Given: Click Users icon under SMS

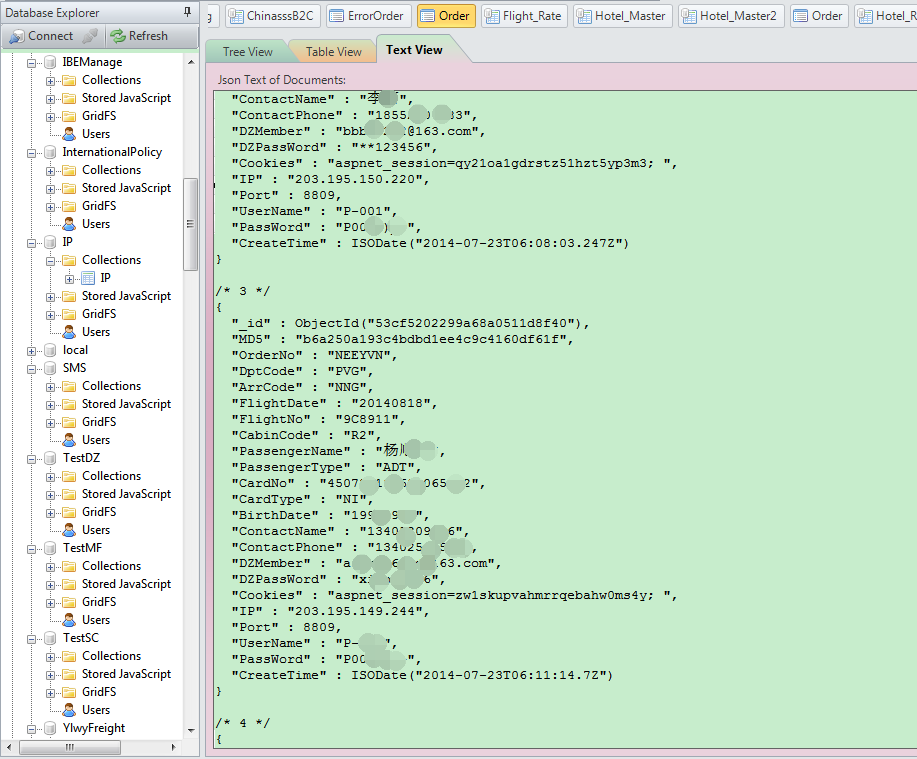Looking at the screenshot, I should tap(69, 440).
